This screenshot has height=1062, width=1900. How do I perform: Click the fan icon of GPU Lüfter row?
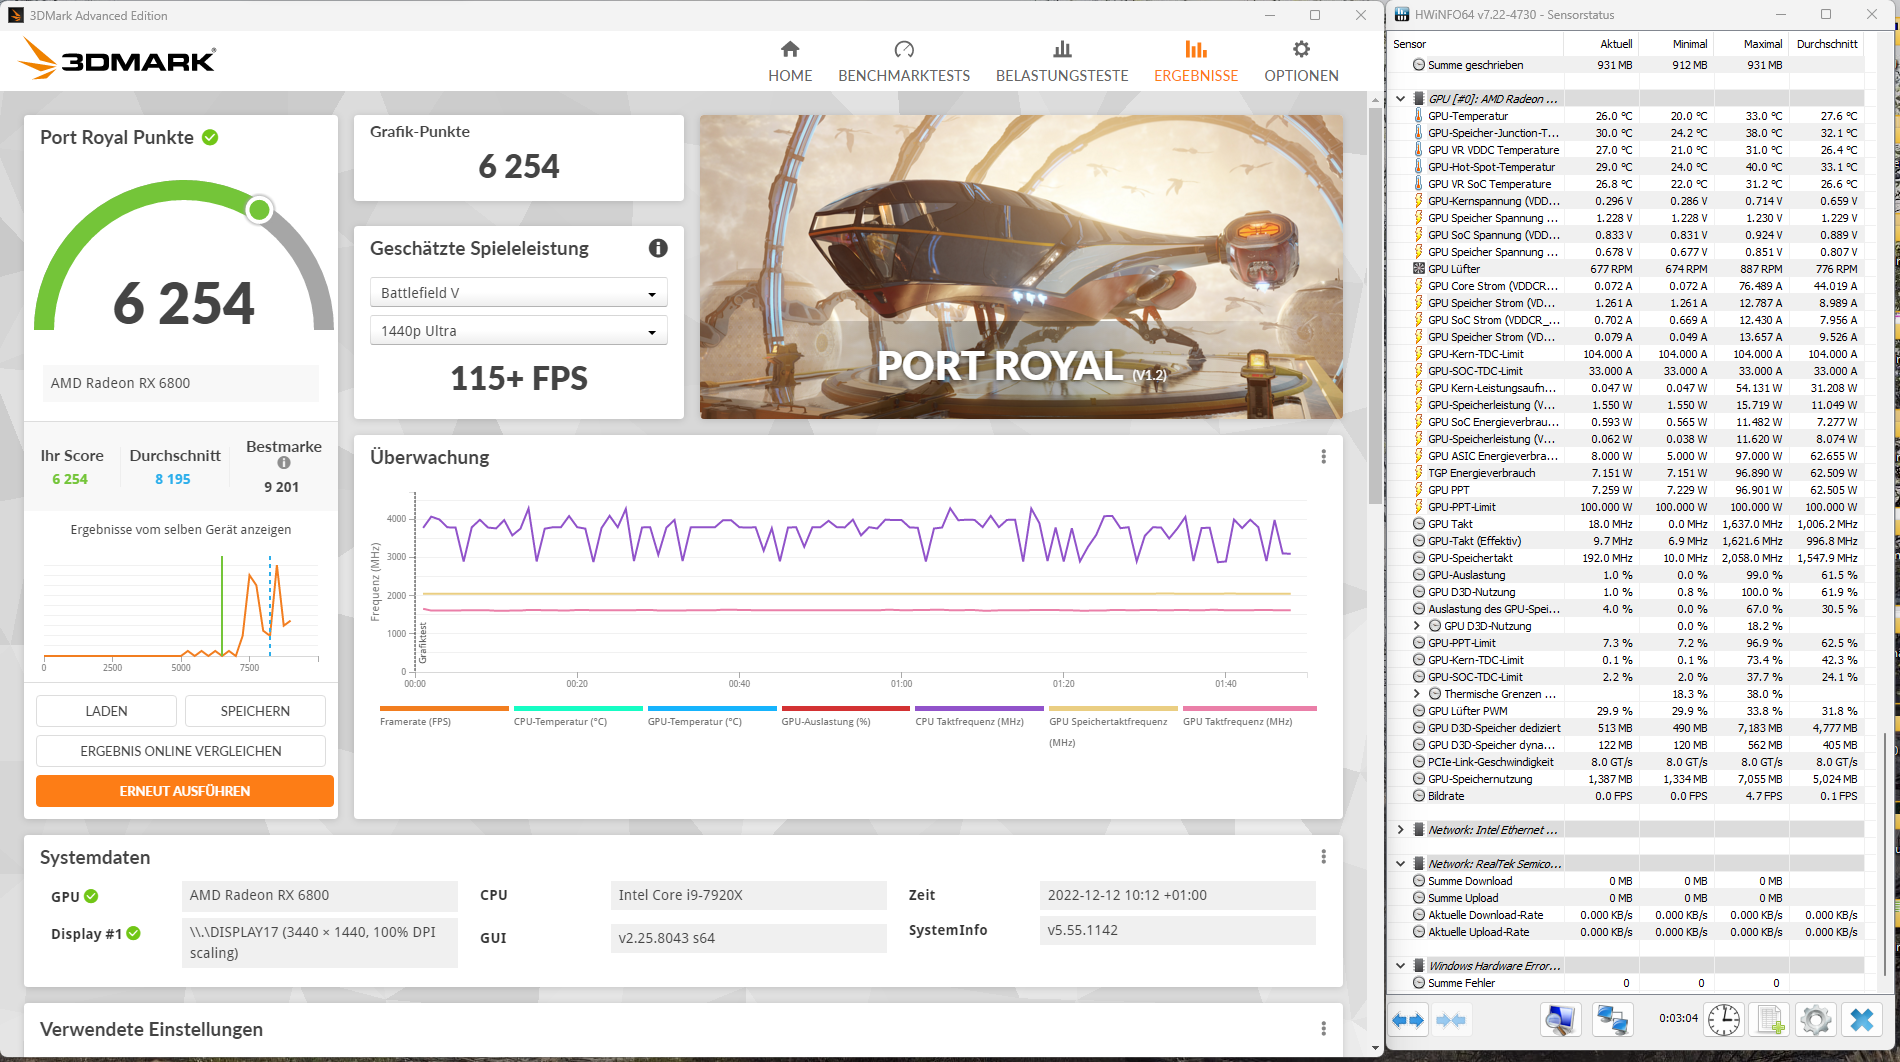click(1418, 269)
